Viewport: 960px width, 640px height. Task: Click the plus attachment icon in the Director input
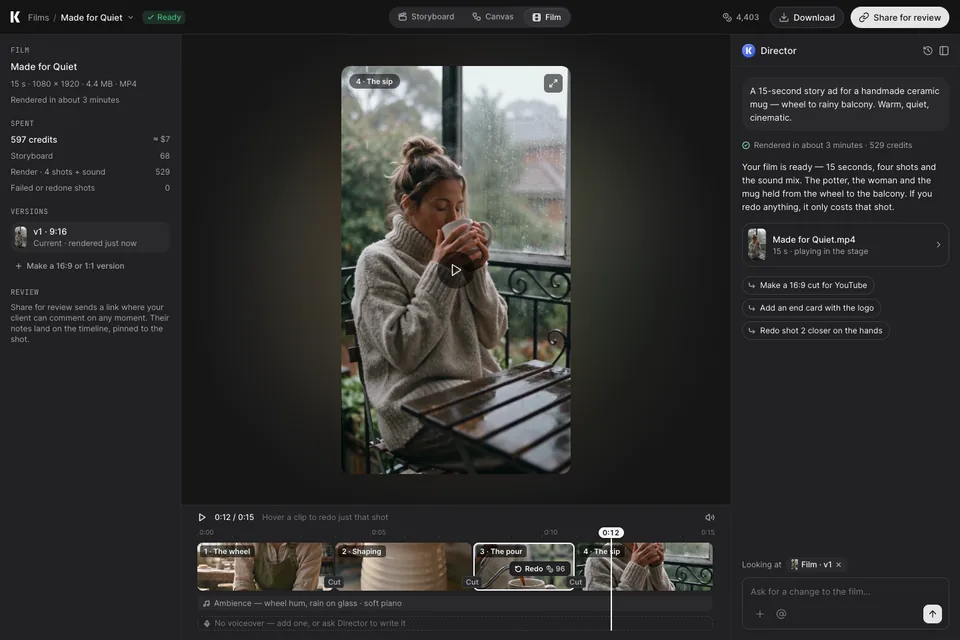(760, 614)
